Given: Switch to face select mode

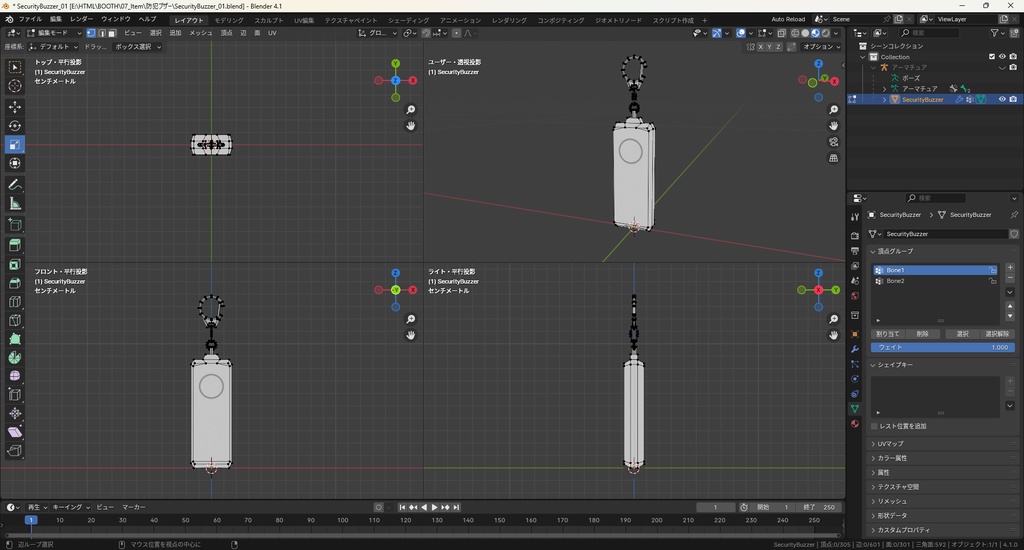Looking at the screenshot, I should coord(111,33).
